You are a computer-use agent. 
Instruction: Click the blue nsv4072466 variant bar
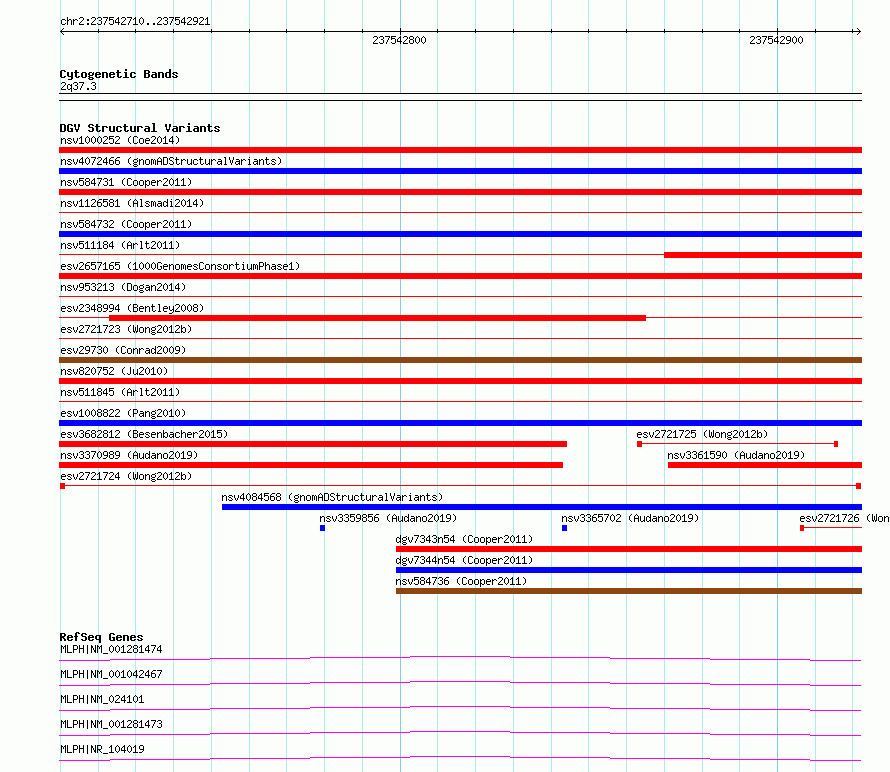tap(460, 171)
